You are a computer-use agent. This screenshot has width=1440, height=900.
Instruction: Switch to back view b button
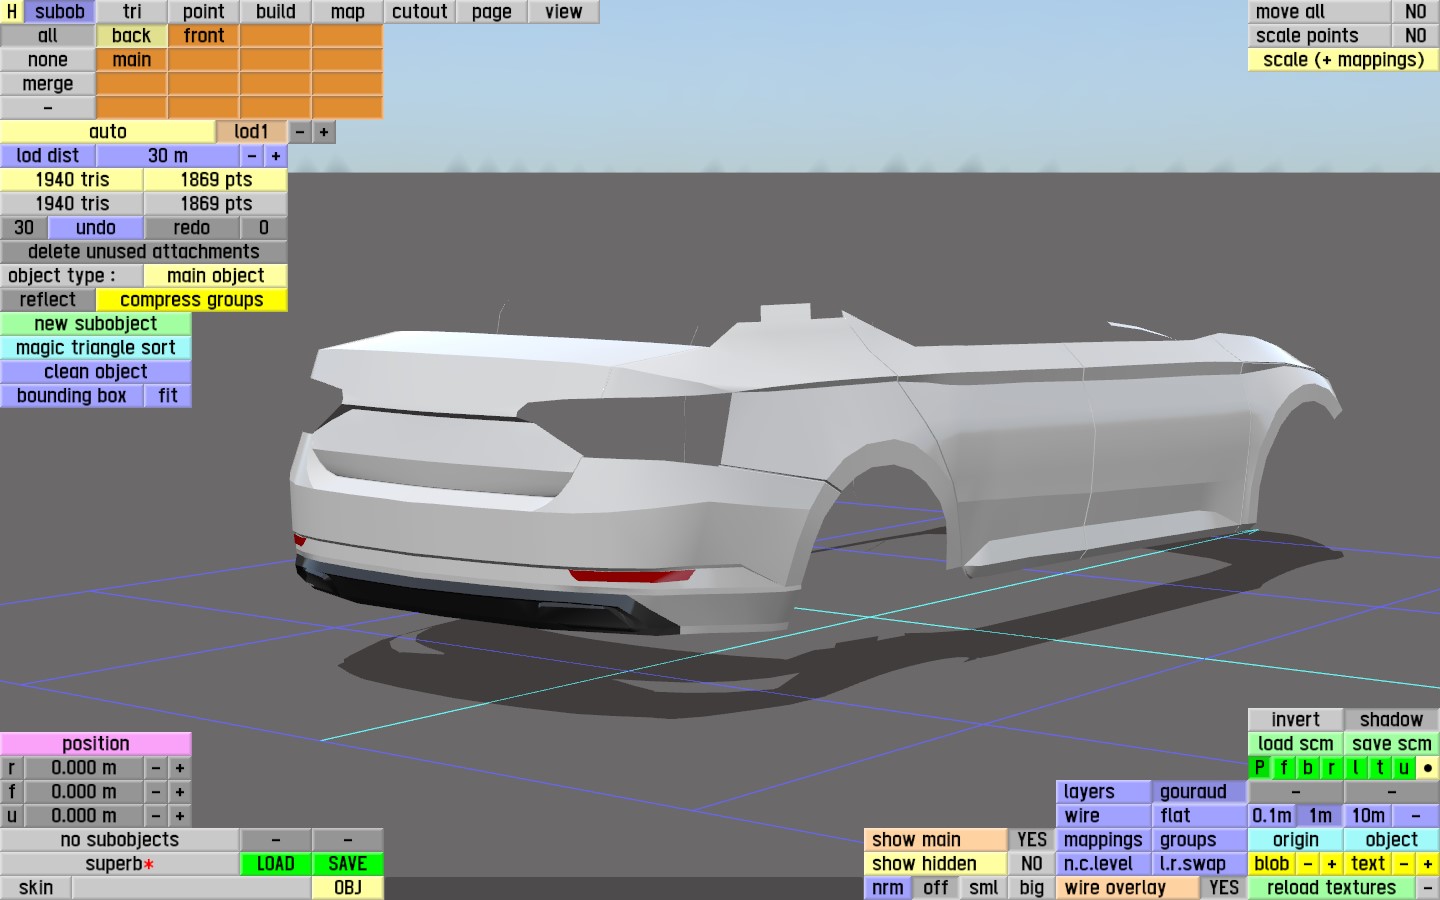click(1308, 768)
